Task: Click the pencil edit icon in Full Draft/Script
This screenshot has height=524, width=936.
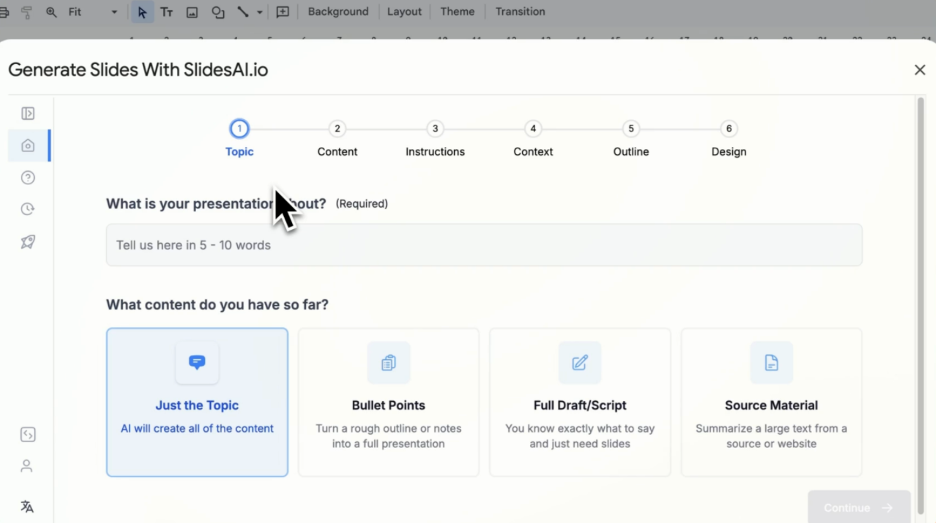Action: pos(580,362)
